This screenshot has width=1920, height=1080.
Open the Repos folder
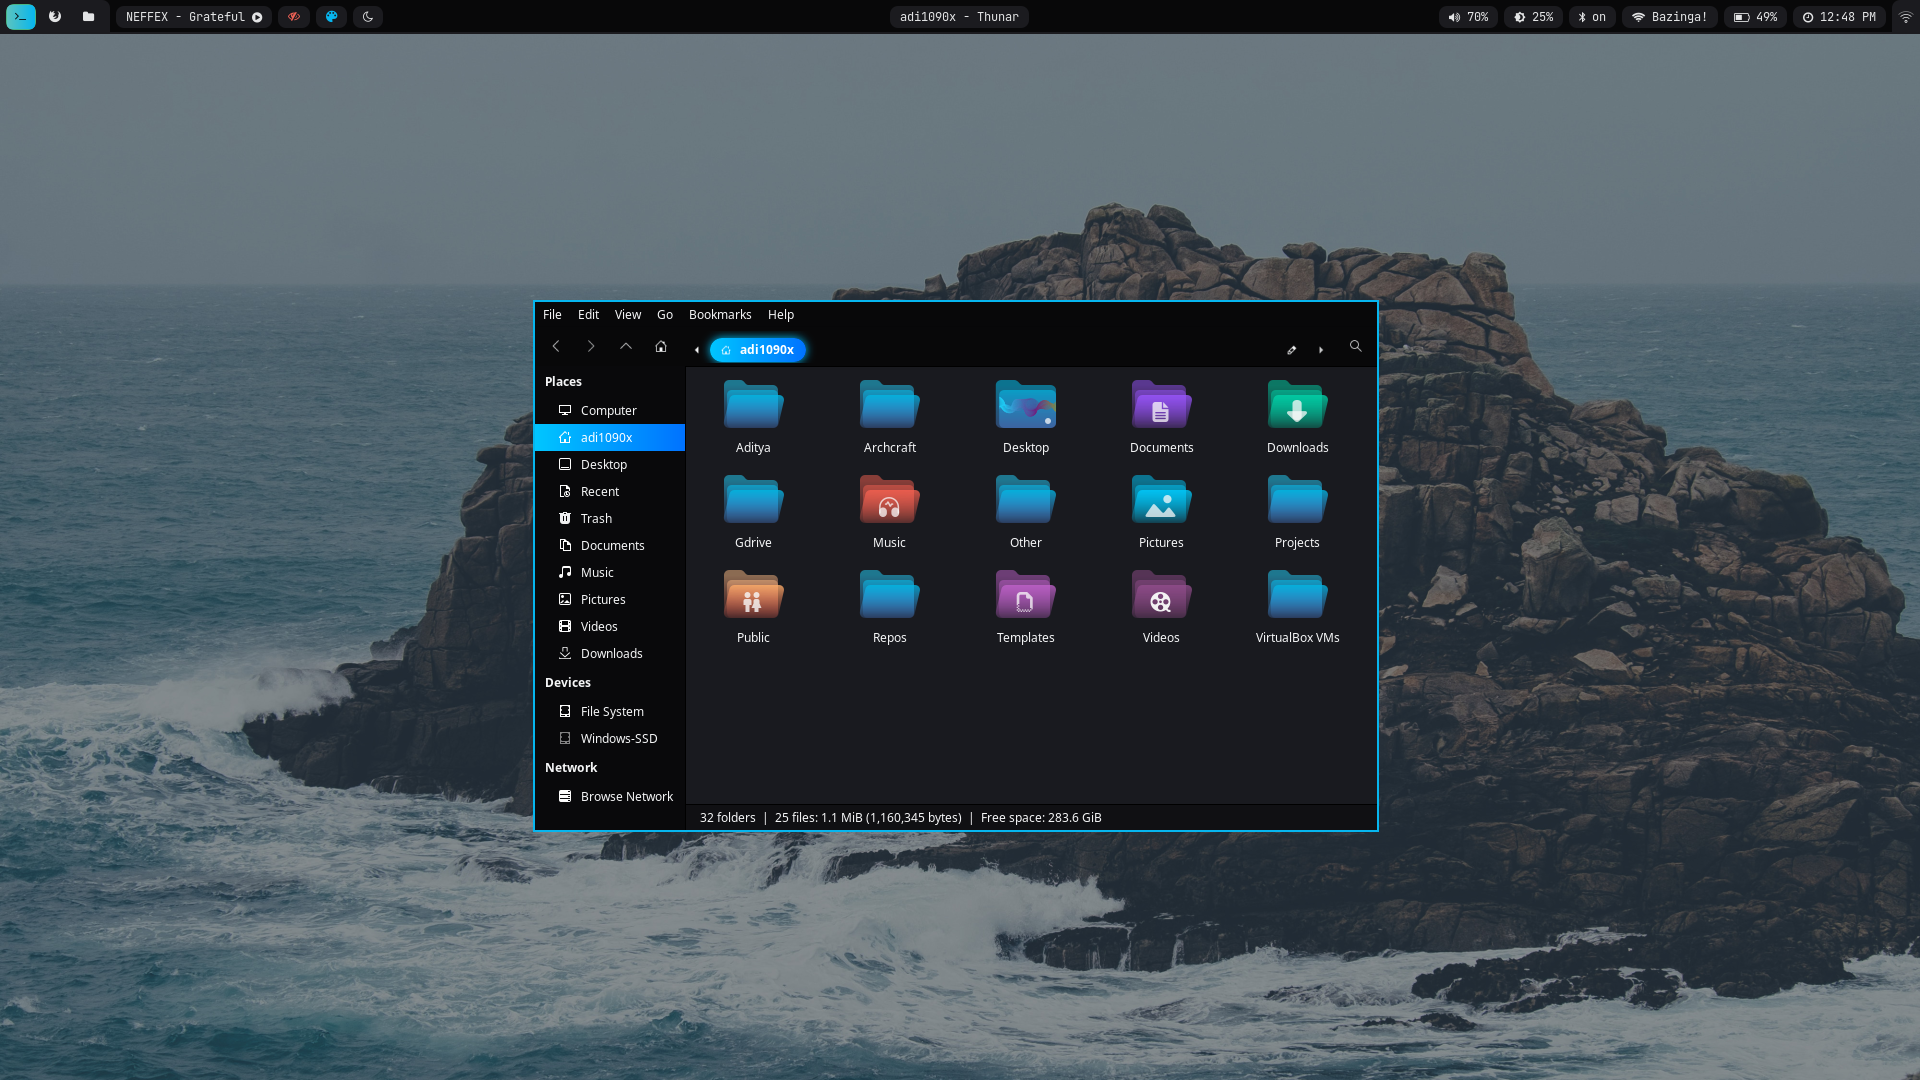(889, 607)
